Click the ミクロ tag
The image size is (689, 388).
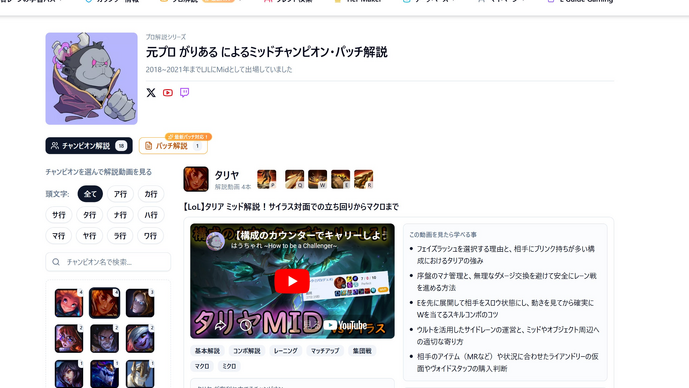coord(229,366)
